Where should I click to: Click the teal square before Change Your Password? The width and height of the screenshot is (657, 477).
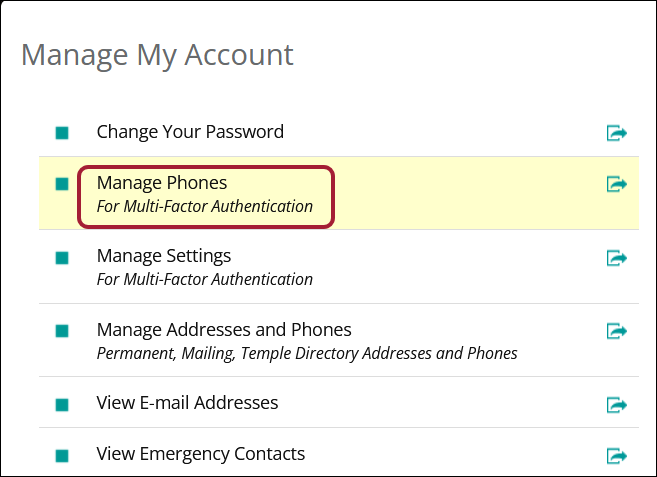[62, 132]
